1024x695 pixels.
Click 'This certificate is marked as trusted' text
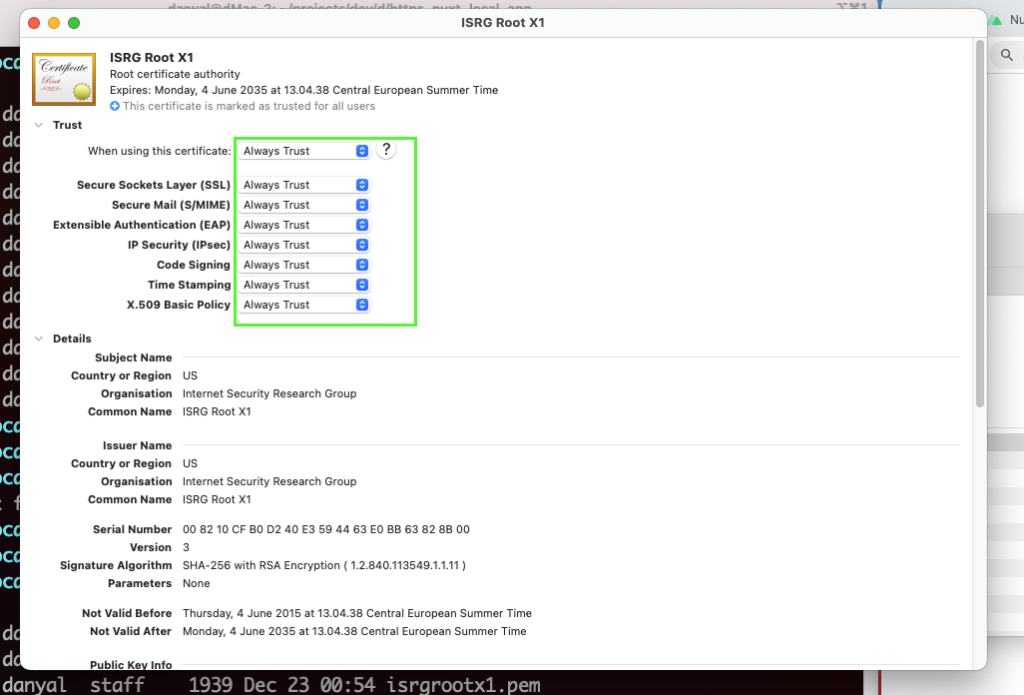point(249,106)
